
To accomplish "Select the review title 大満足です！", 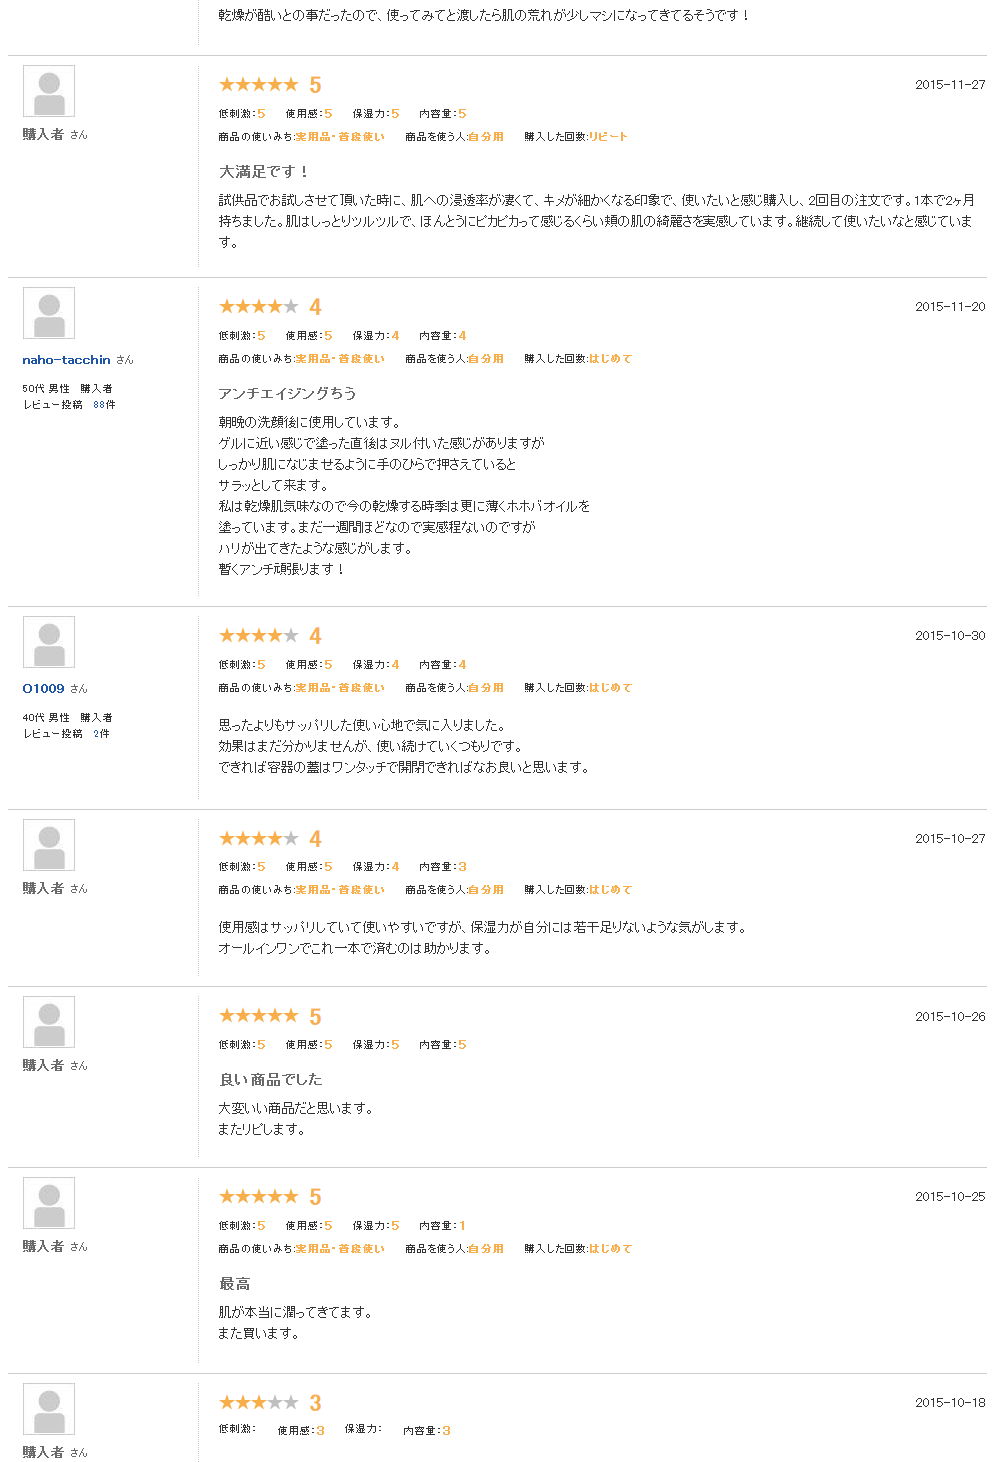I will (263, 172).
